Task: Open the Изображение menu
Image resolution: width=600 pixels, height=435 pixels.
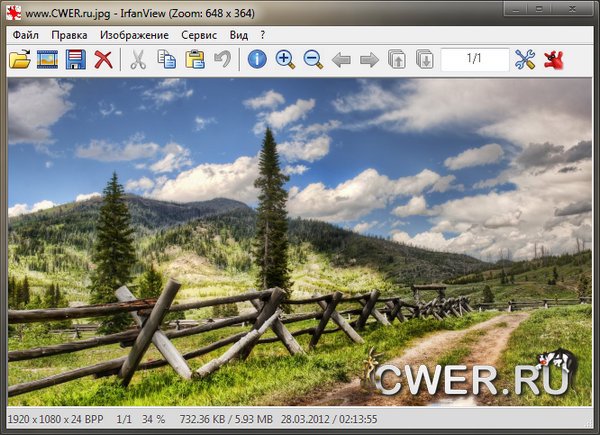Action: (134, 35)
